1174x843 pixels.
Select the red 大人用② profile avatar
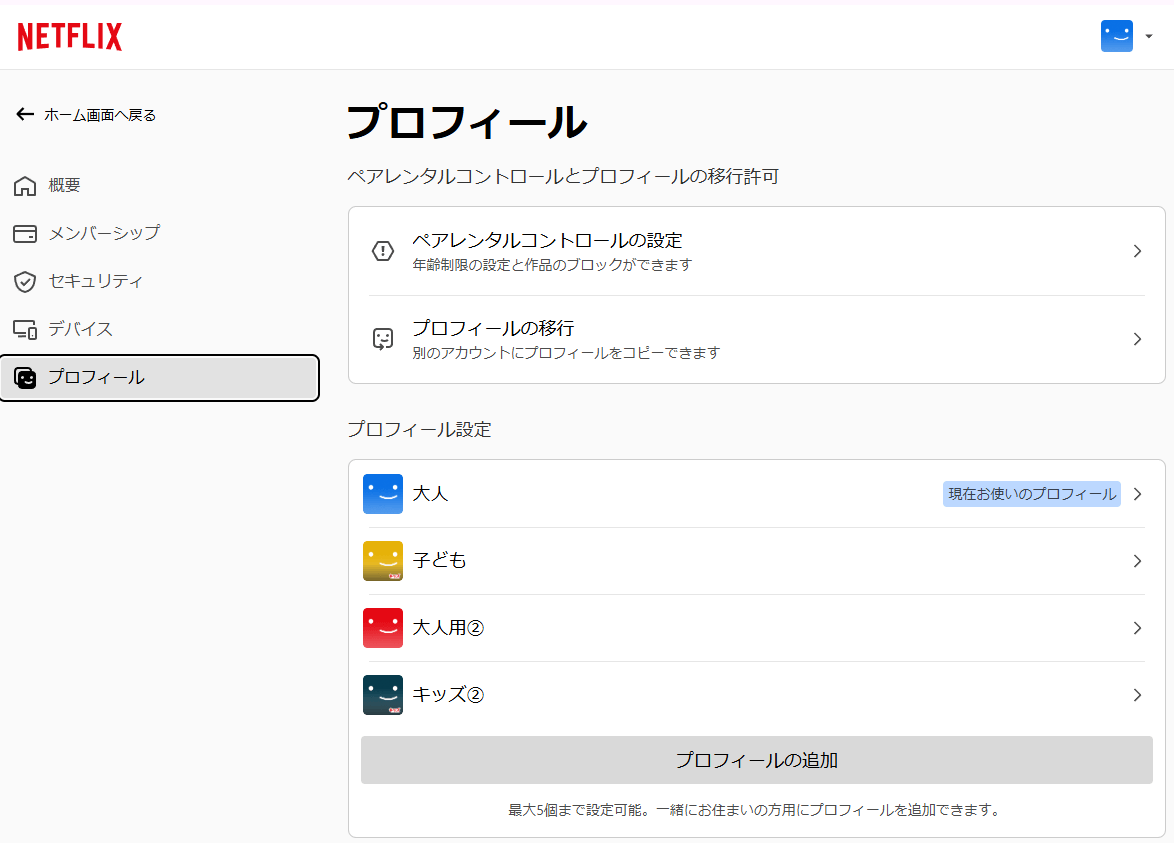pyautogui.click(x=383, y=628)
